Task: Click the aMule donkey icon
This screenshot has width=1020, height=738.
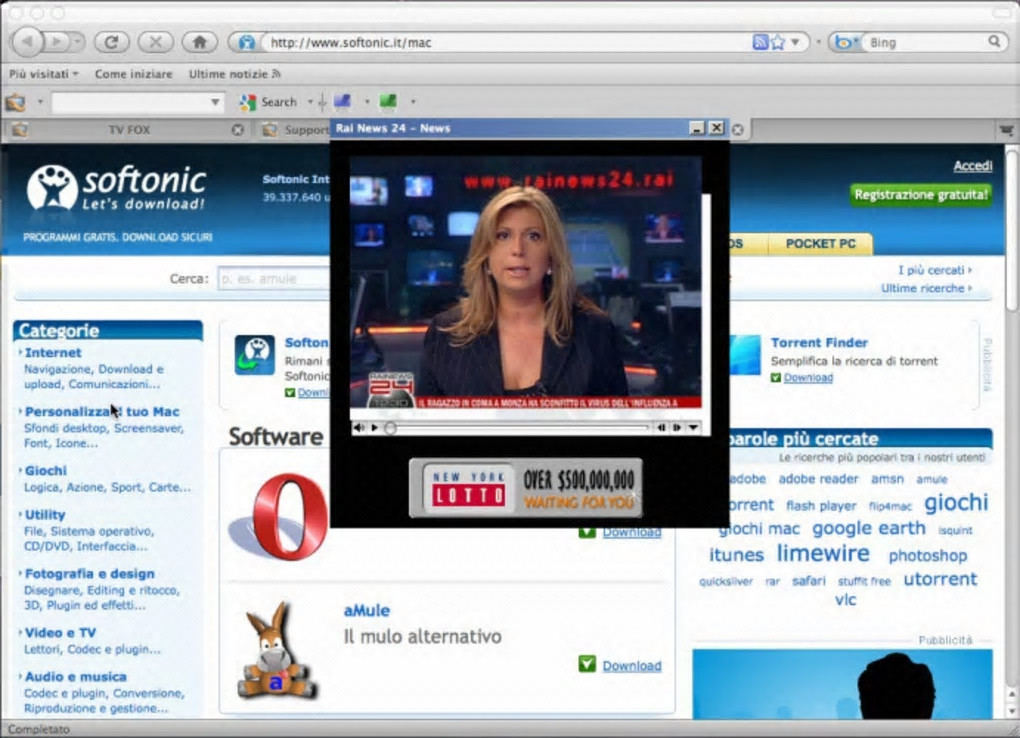Action: click(276, 651)
